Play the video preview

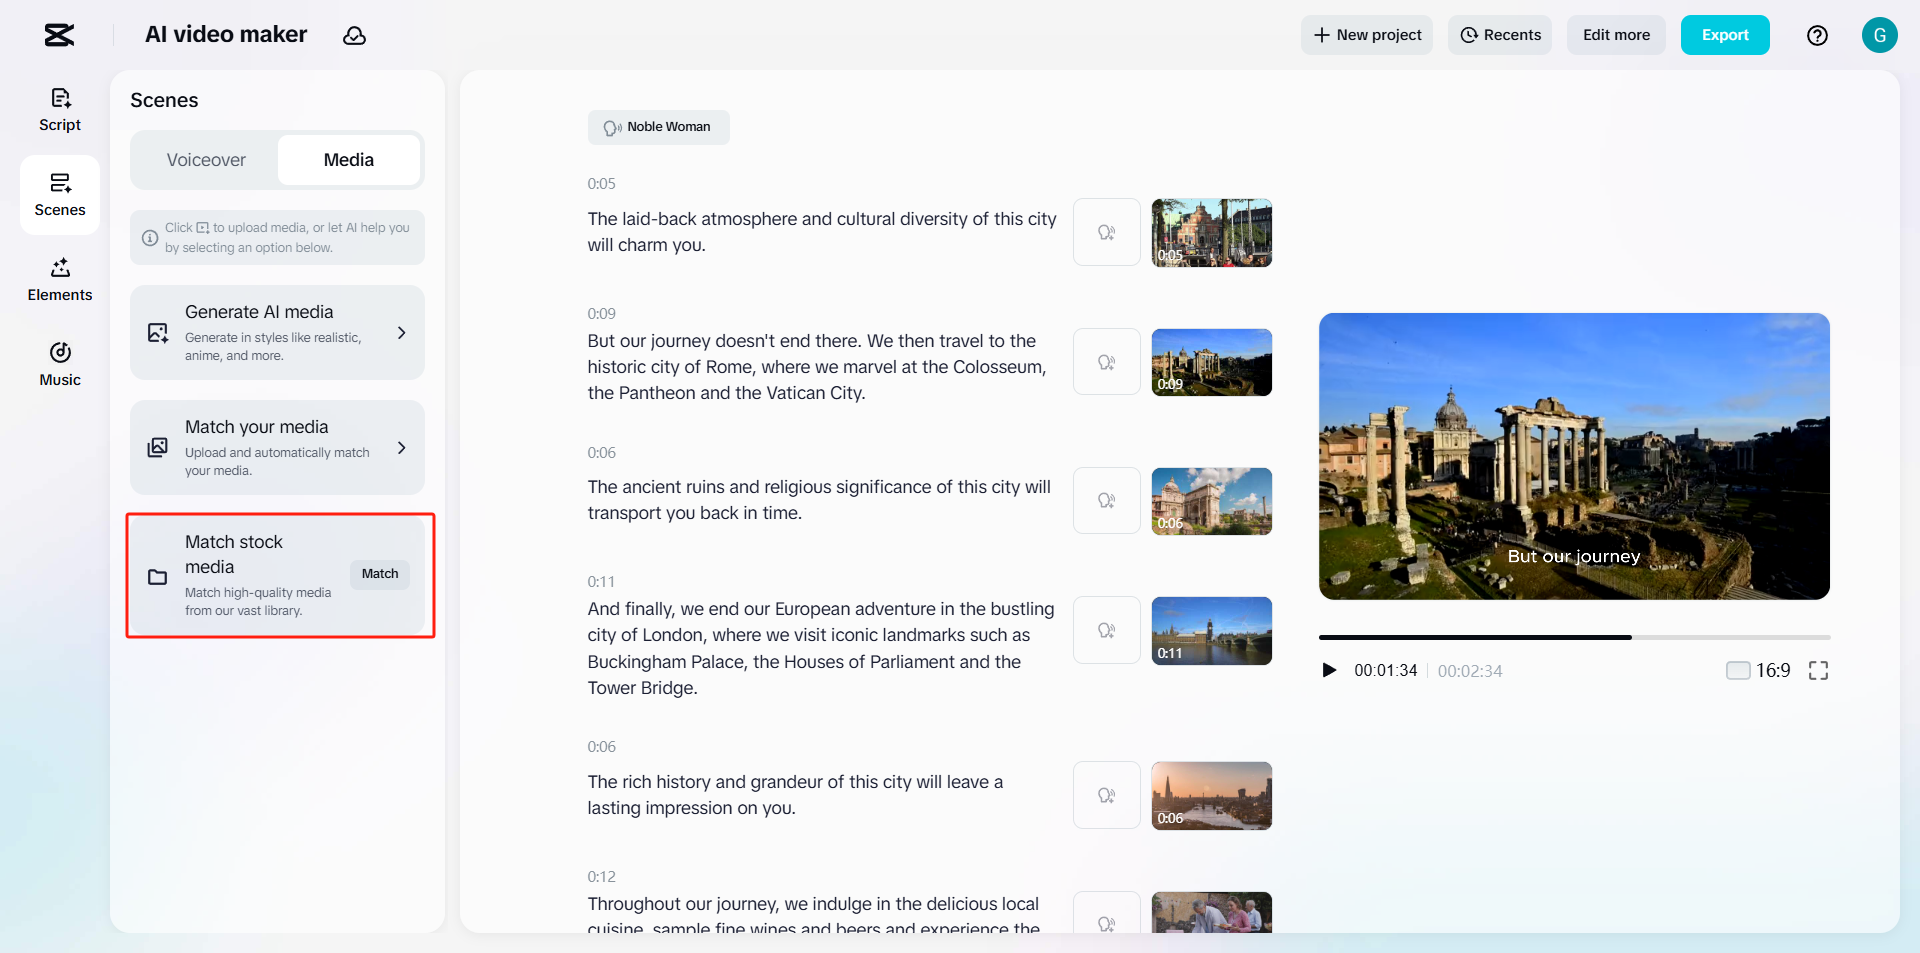coord(1329,670)
